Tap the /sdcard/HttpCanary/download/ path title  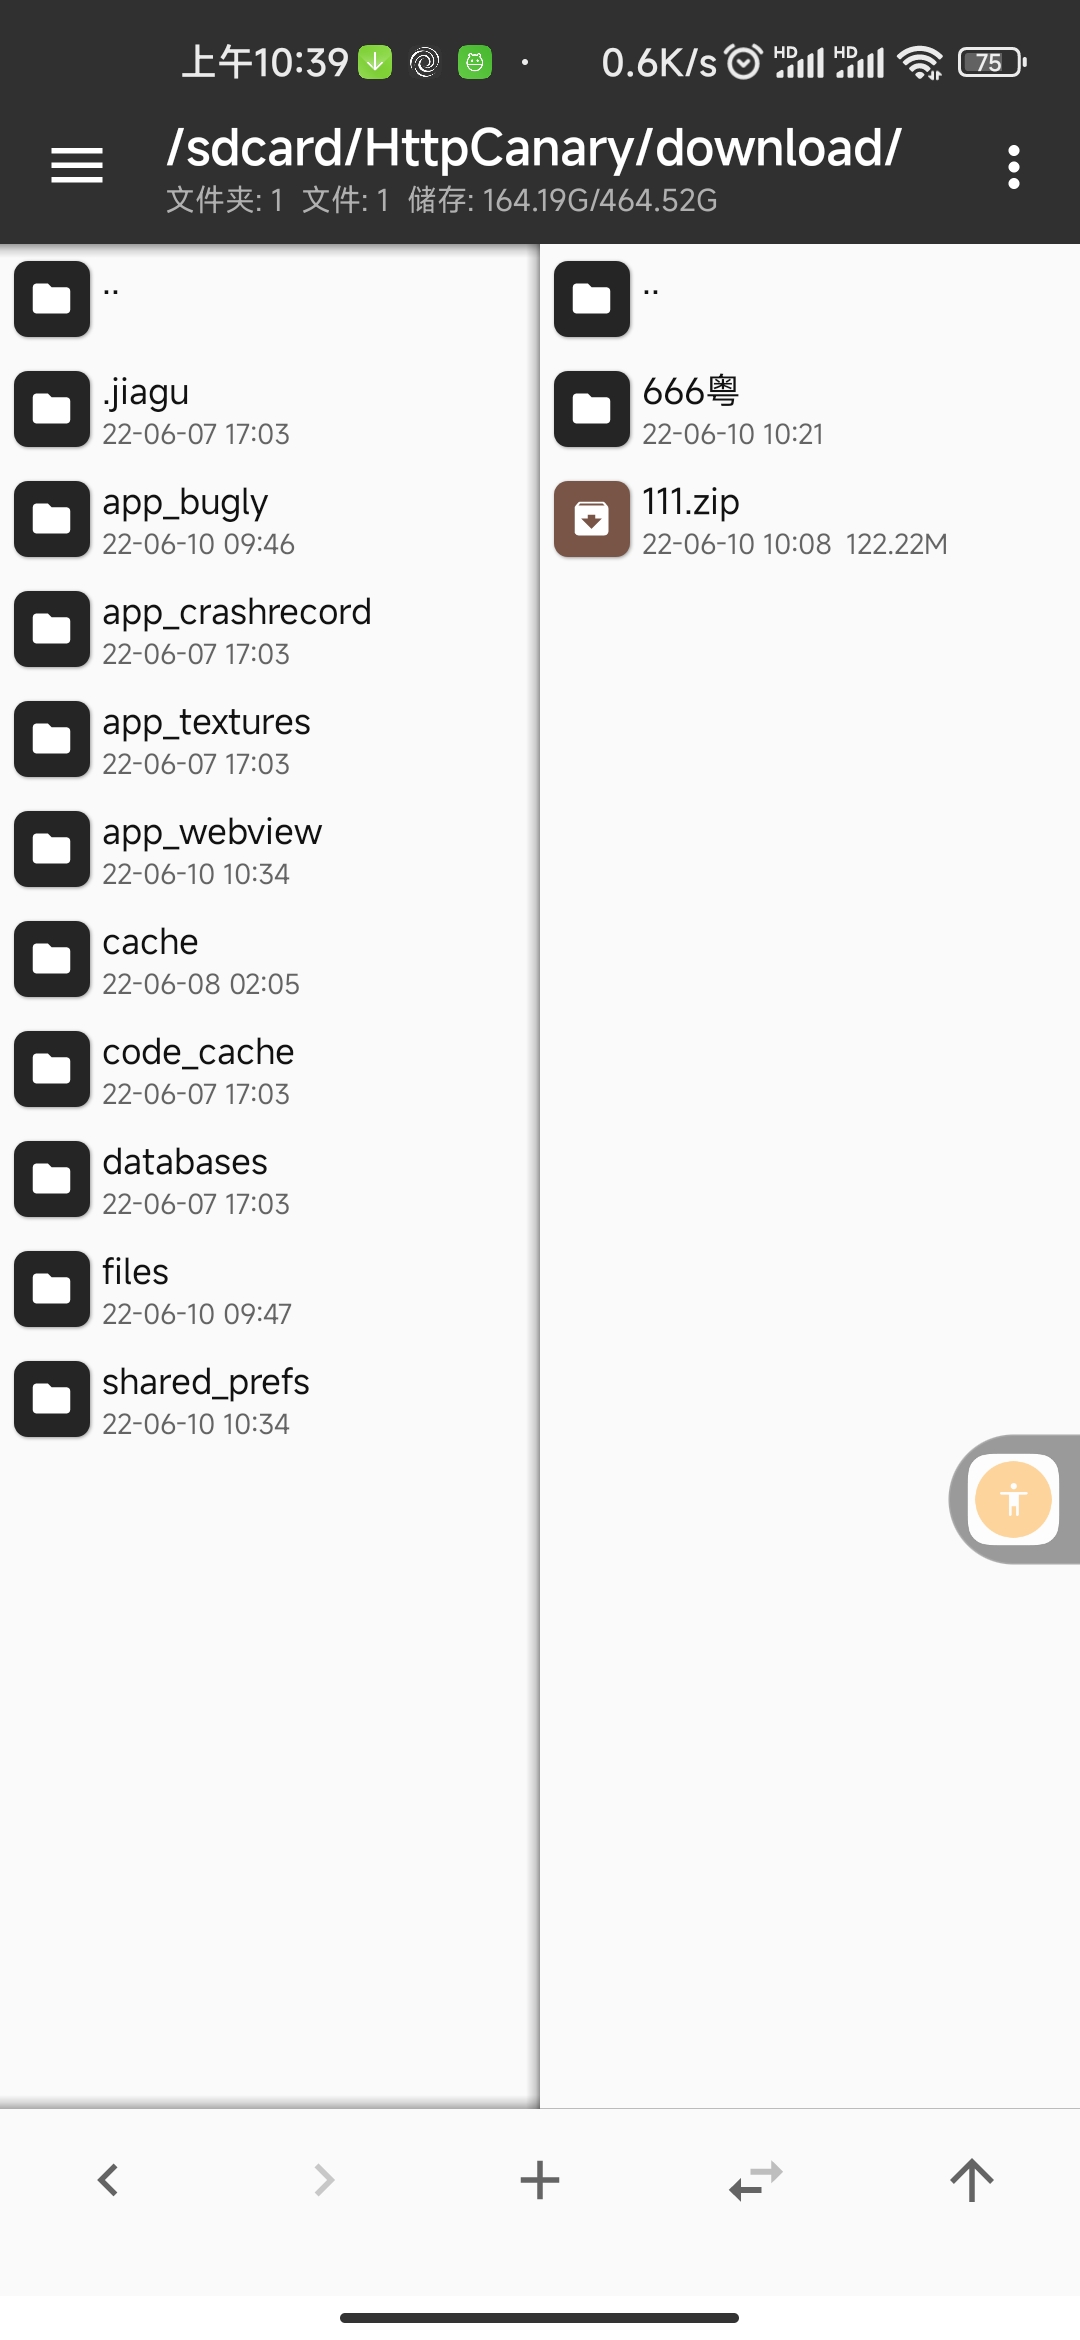pos(534,148)
